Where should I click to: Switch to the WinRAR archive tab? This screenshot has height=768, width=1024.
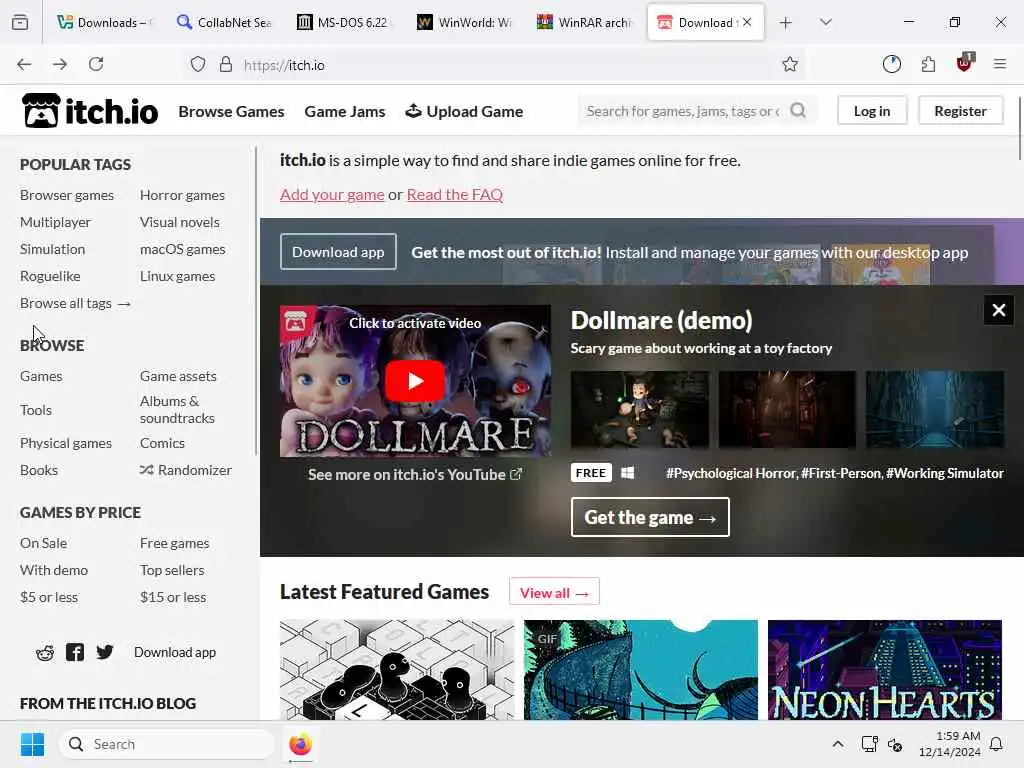[584, 22]
